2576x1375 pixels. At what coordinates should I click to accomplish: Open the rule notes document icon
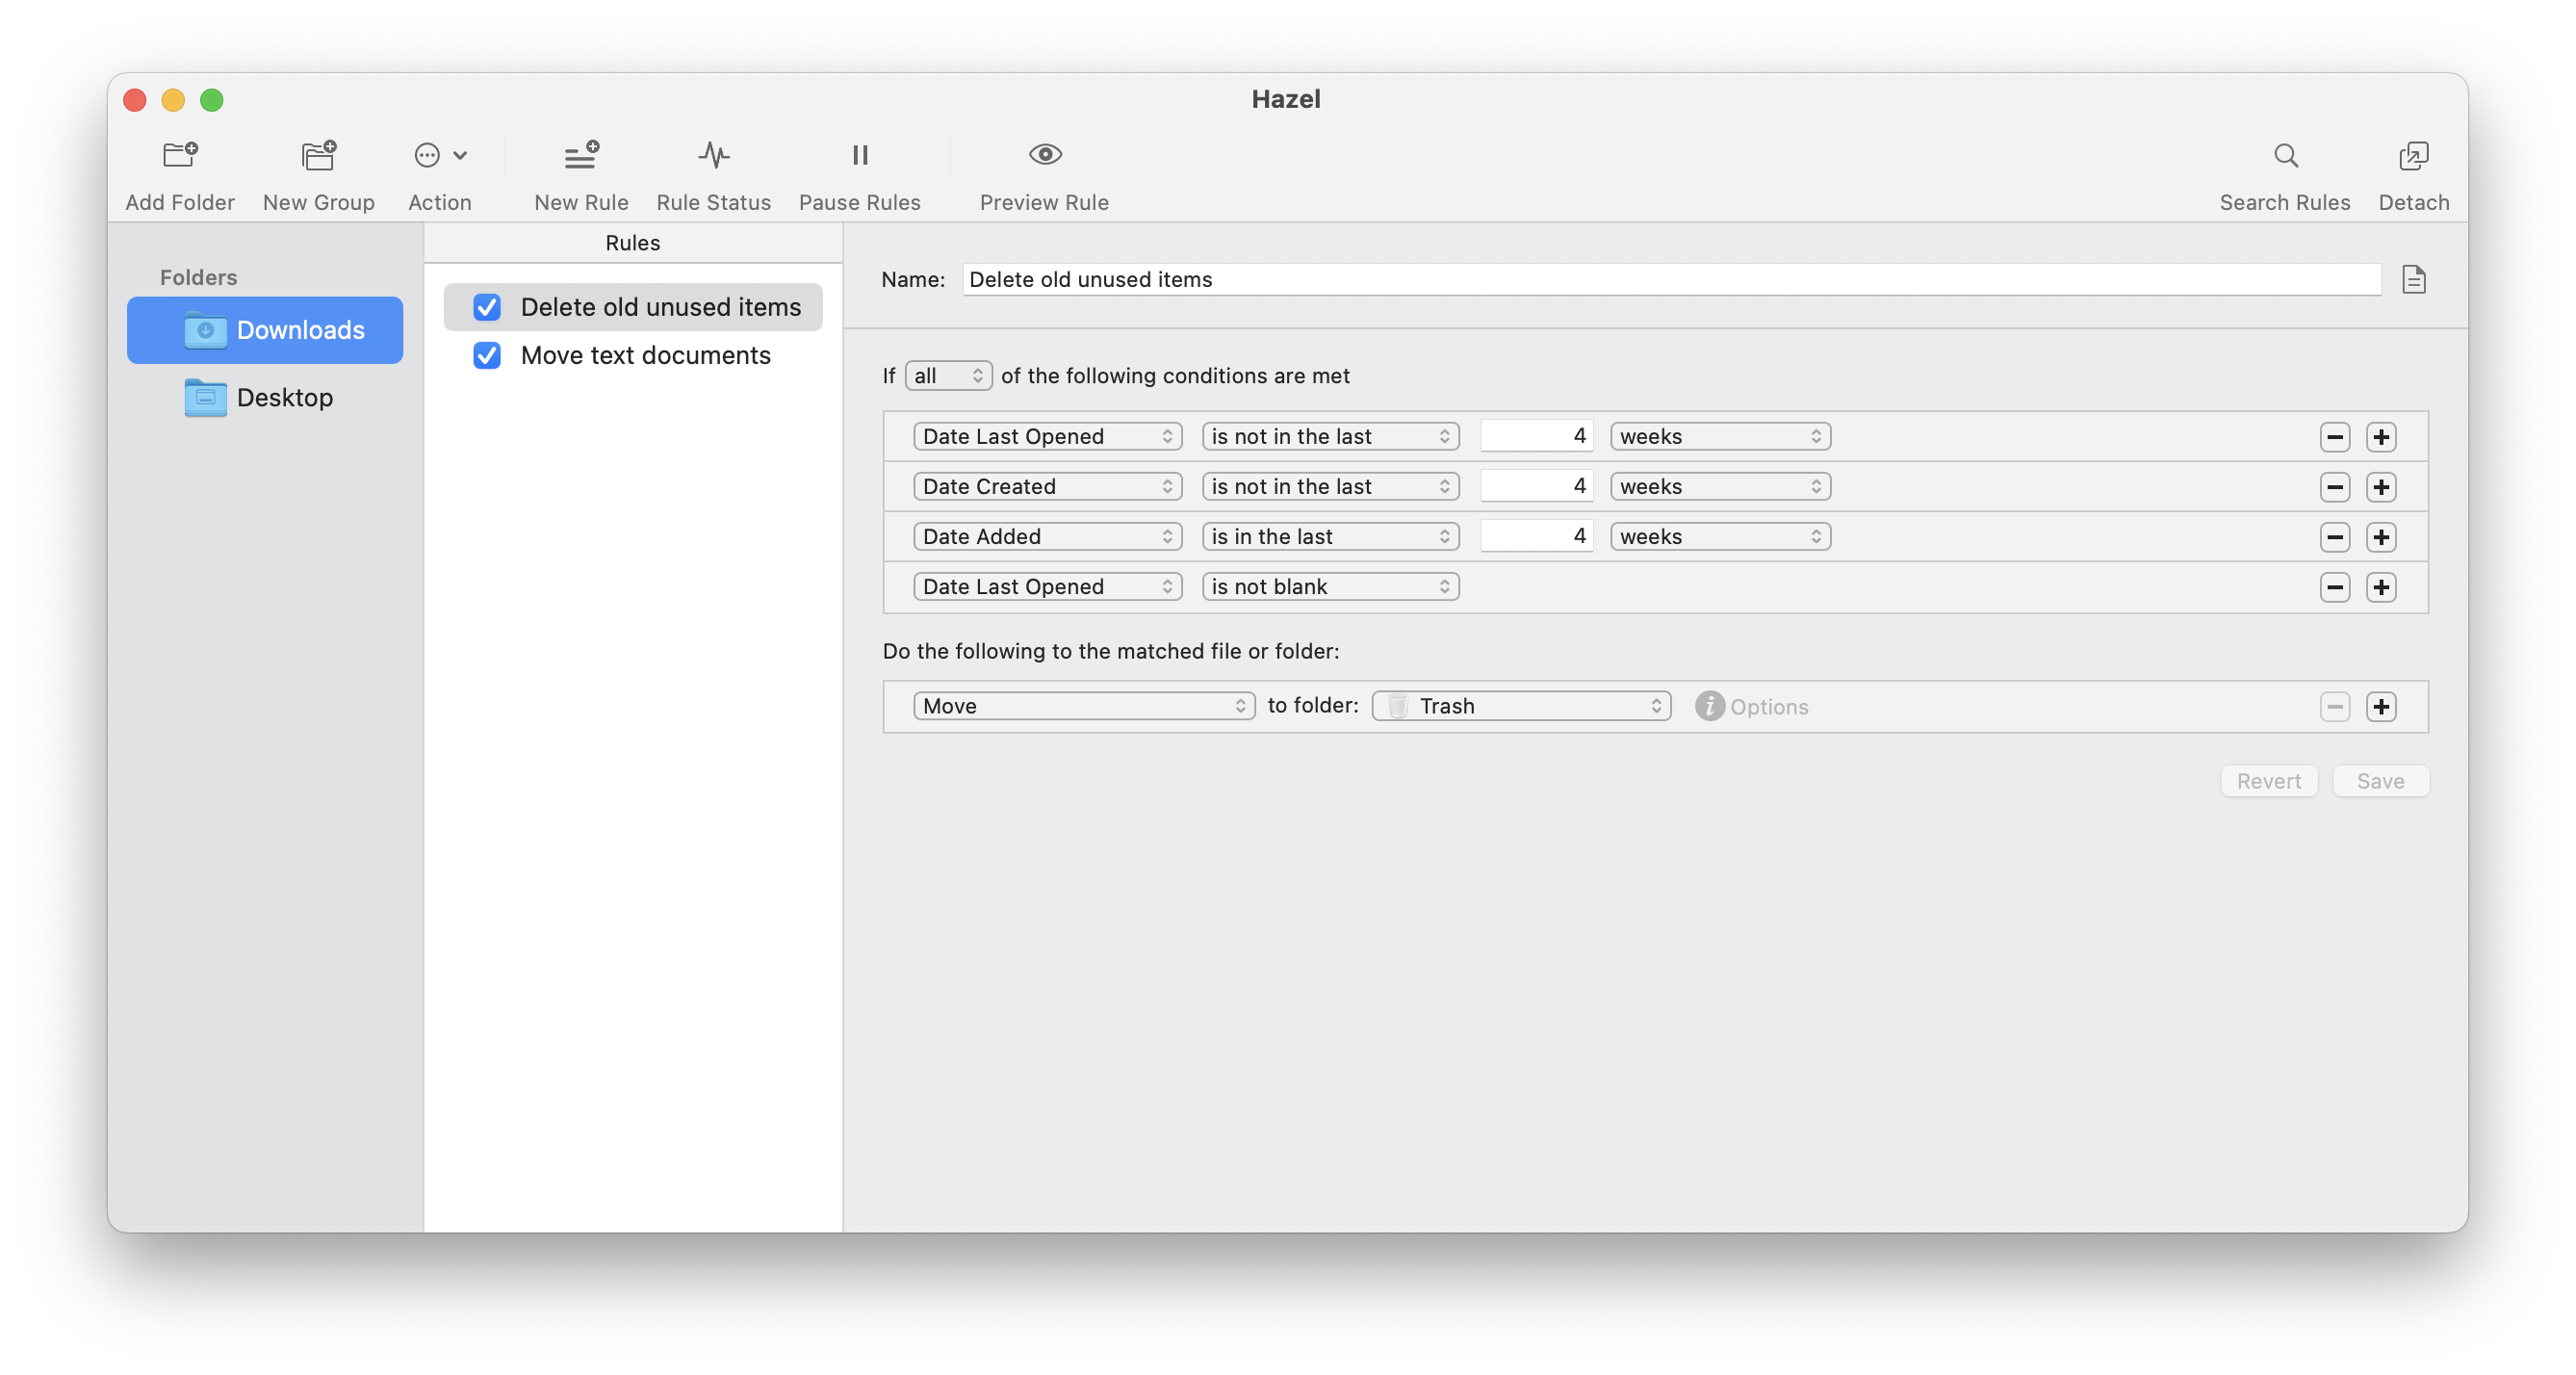click(x=2413, y=279)
